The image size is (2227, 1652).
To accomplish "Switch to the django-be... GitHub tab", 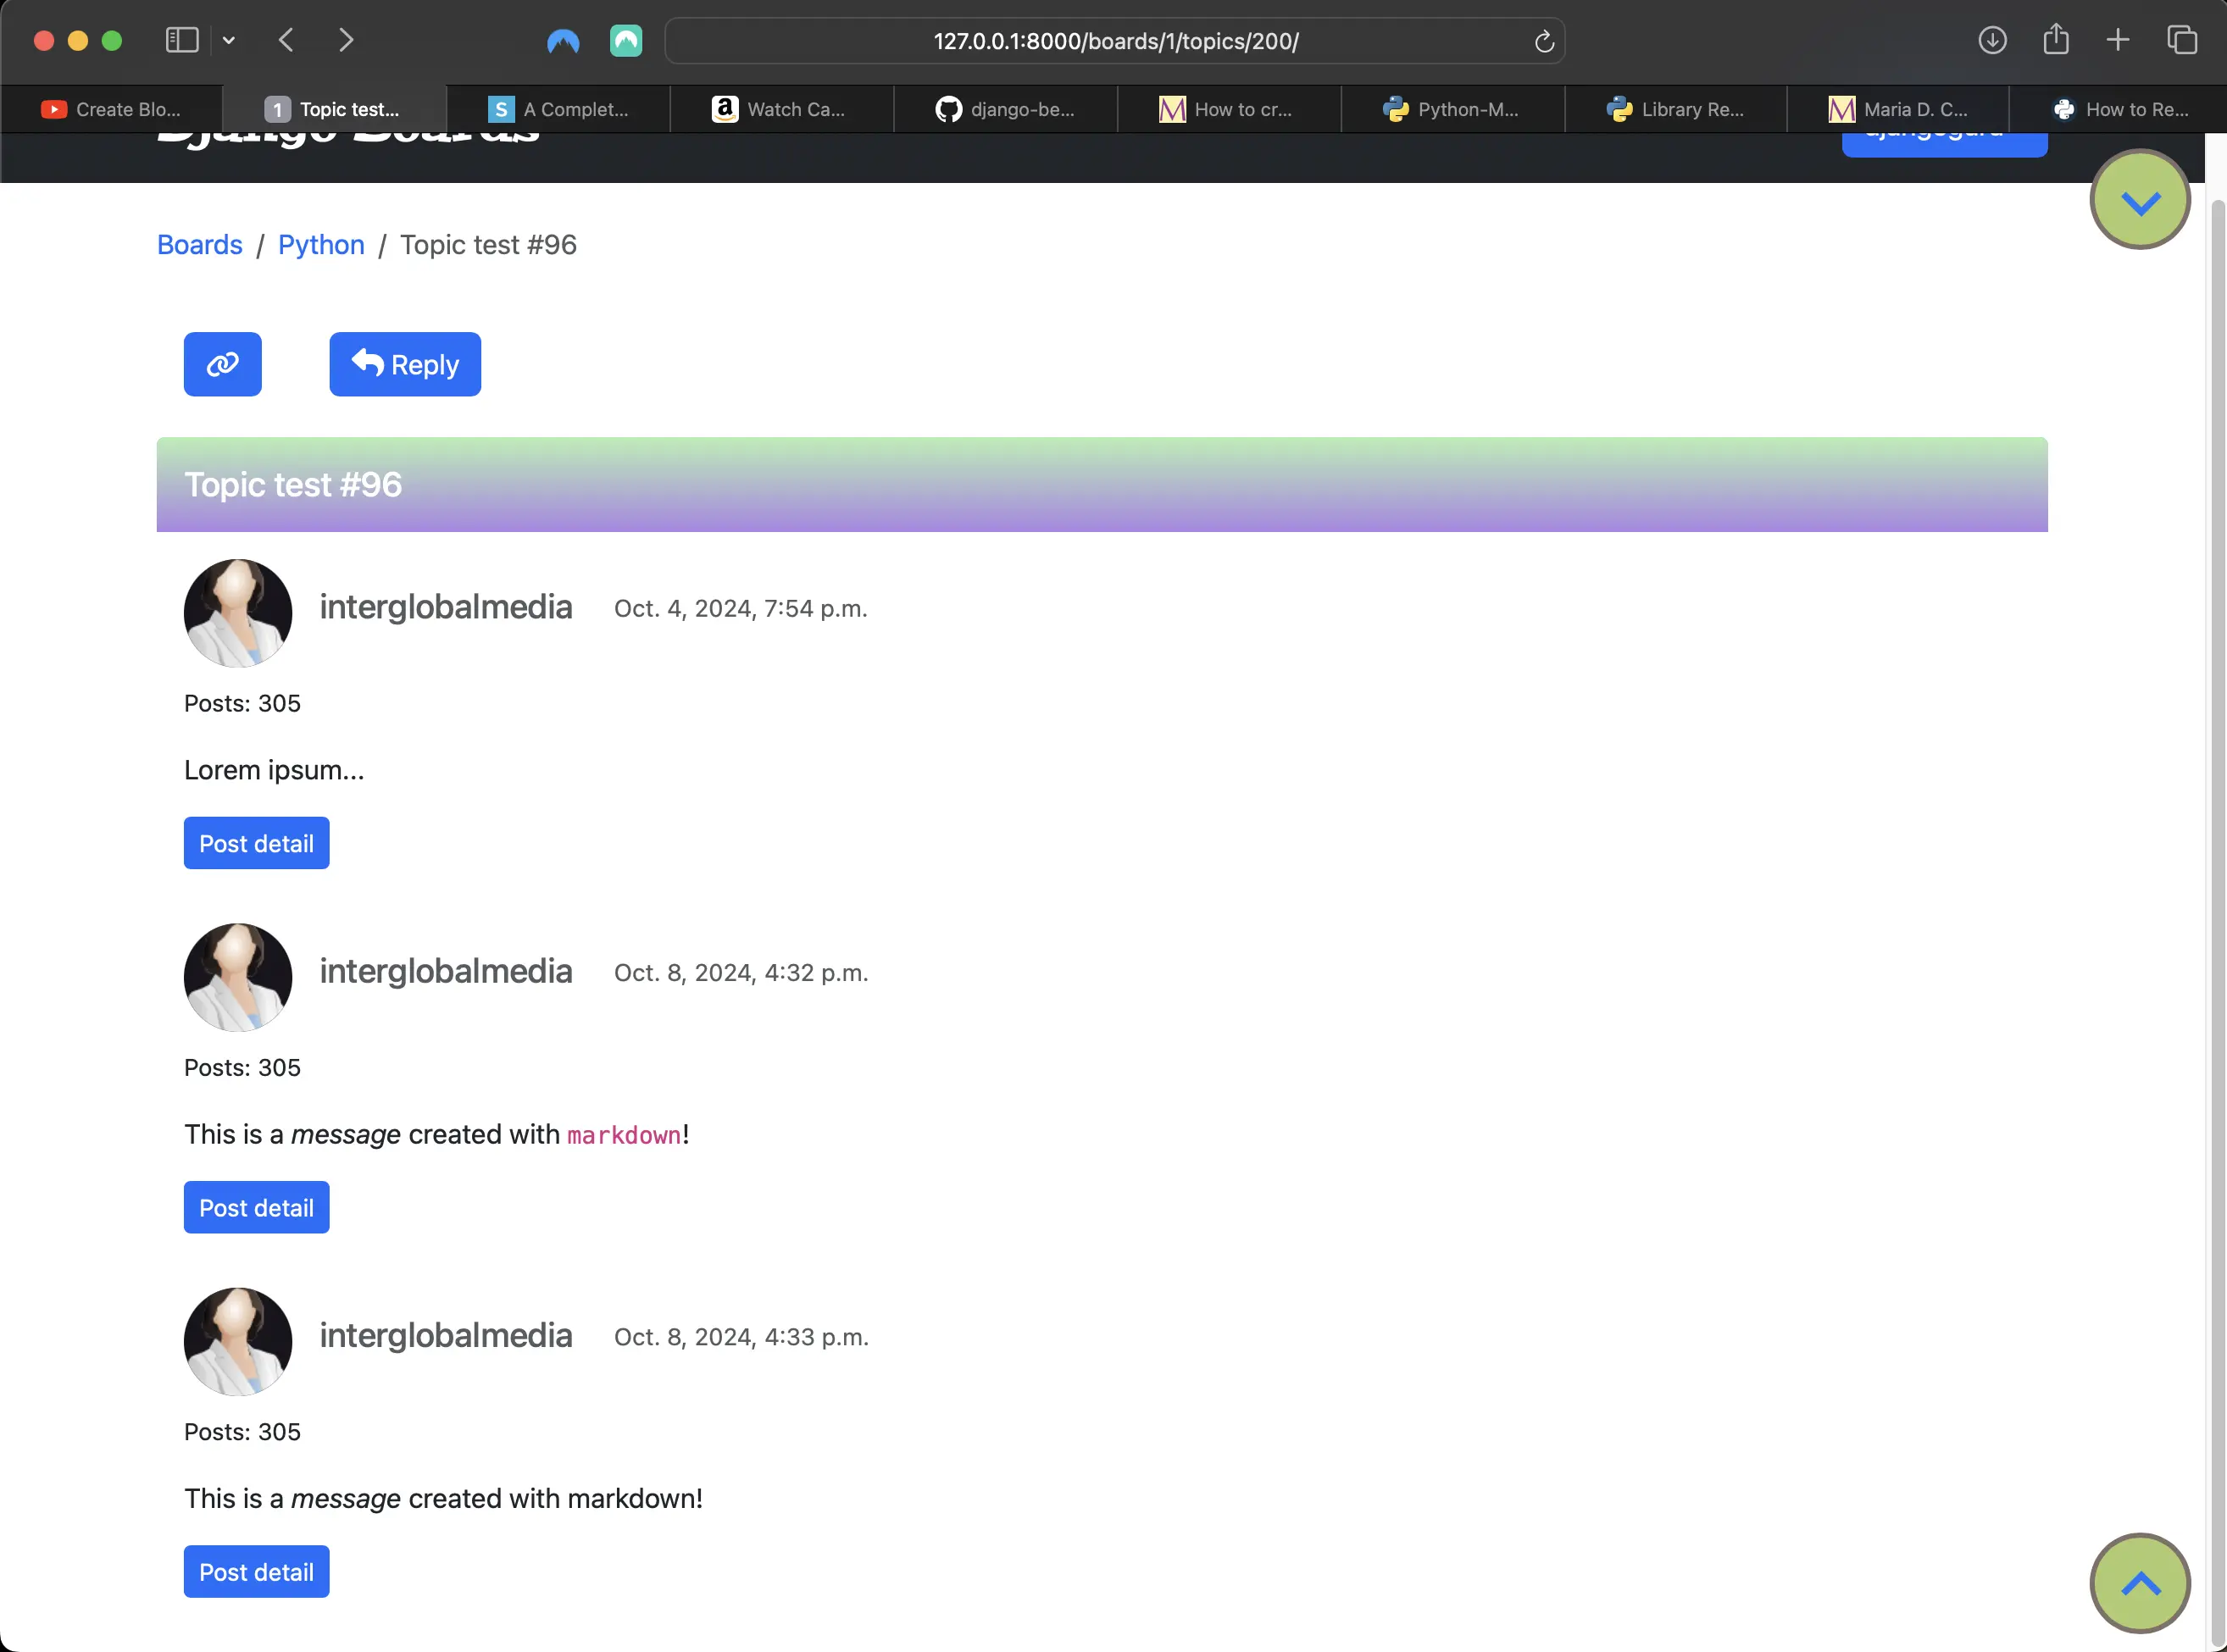I will 1005,109.
